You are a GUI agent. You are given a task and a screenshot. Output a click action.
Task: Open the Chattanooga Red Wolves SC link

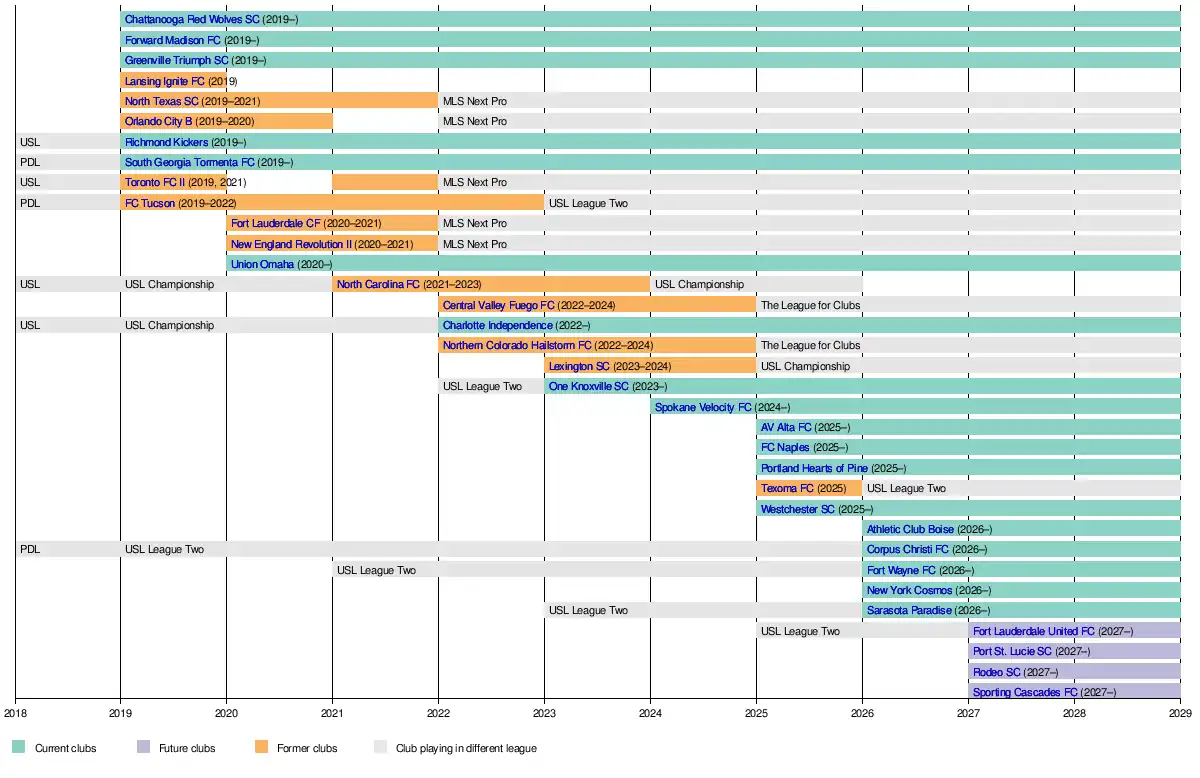[x=192, y=19]
